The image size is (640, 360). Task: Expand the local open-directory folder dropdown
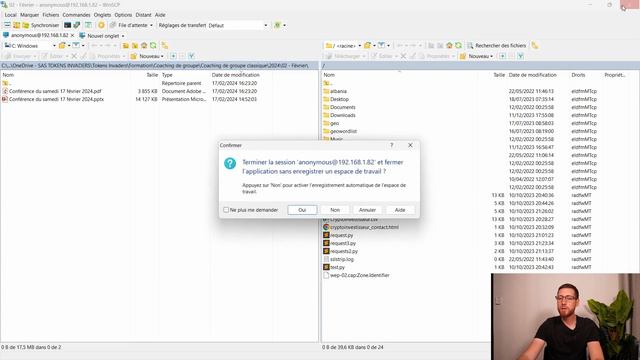click(69, 46)
